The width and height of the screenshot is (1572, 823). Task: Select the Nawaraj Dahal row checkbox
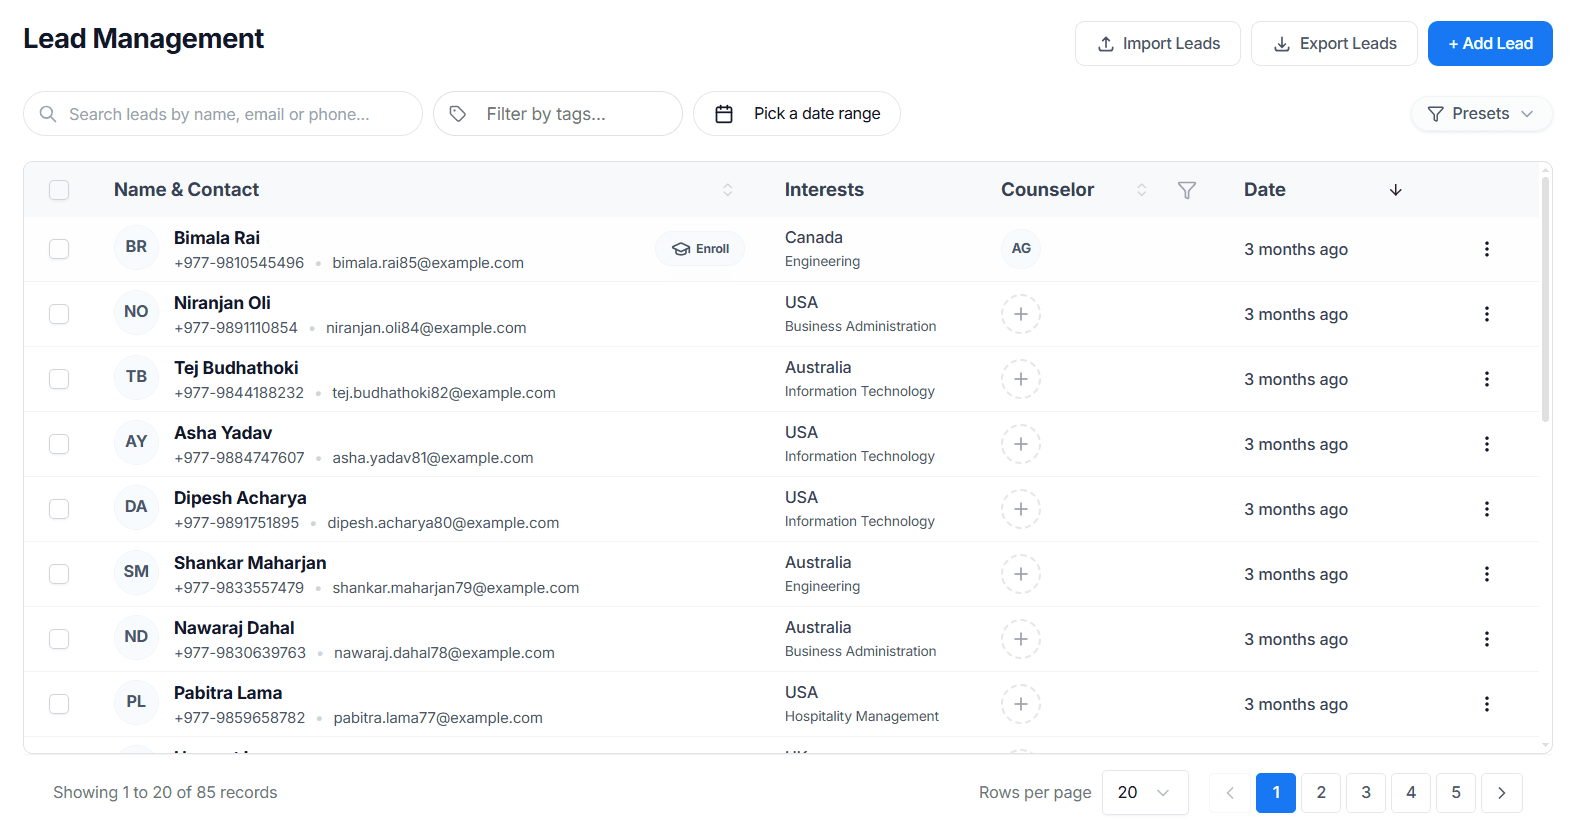(x=59, y=639)
